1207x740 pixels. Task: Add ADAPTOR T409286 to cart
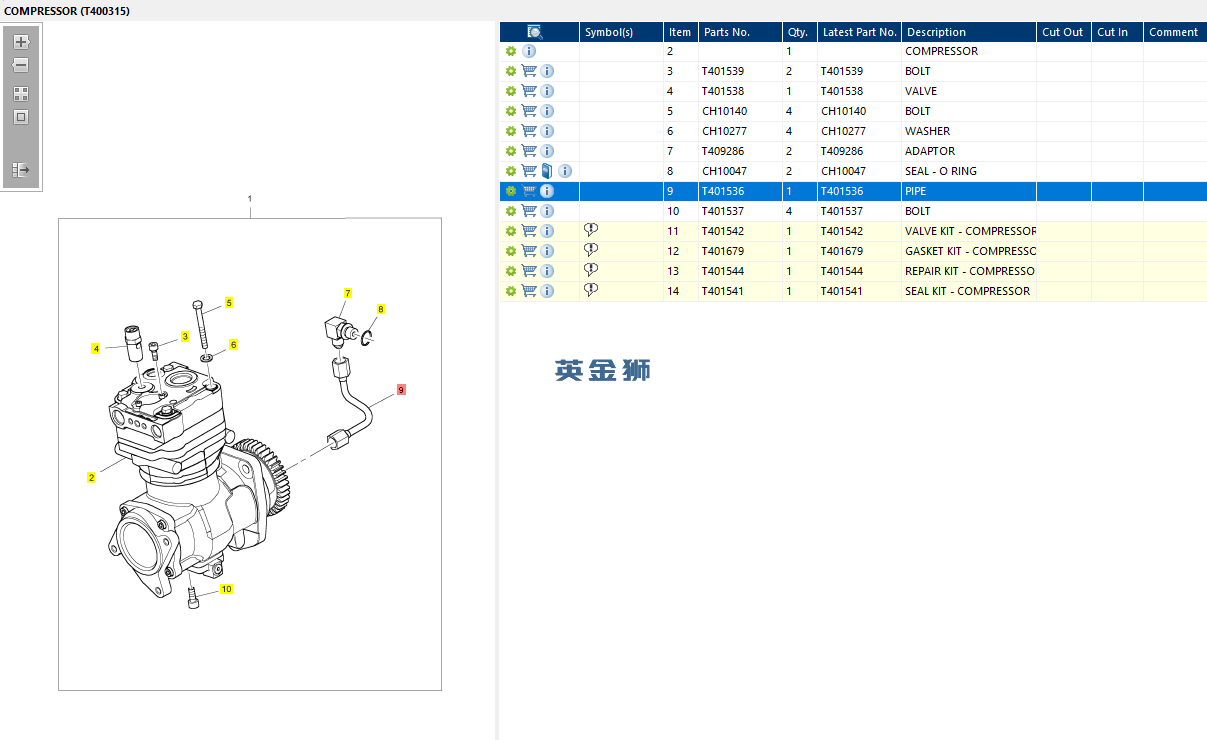tap(529, 151)
